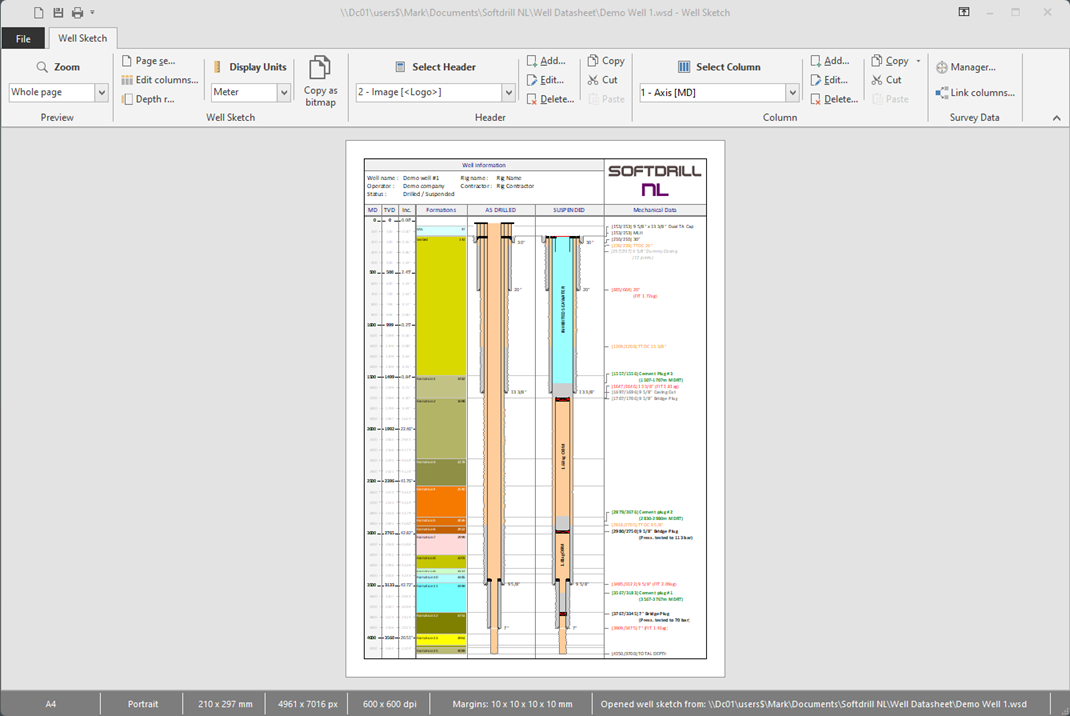Click the new document icon in title bar
Viewport: 1070px width, 716px height.
[x=38, y=13]
